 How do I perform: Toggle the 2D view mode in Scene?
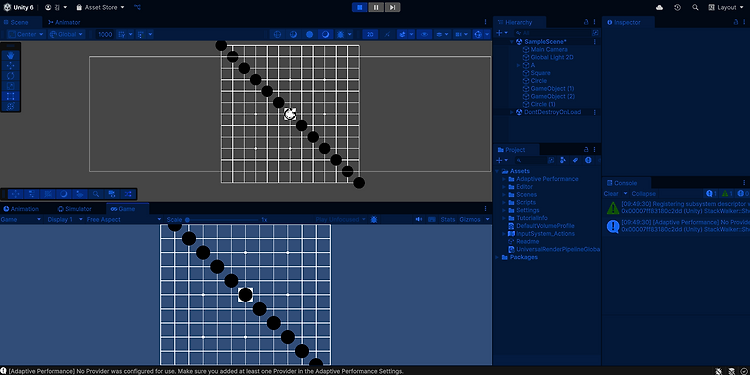point(369,34)
